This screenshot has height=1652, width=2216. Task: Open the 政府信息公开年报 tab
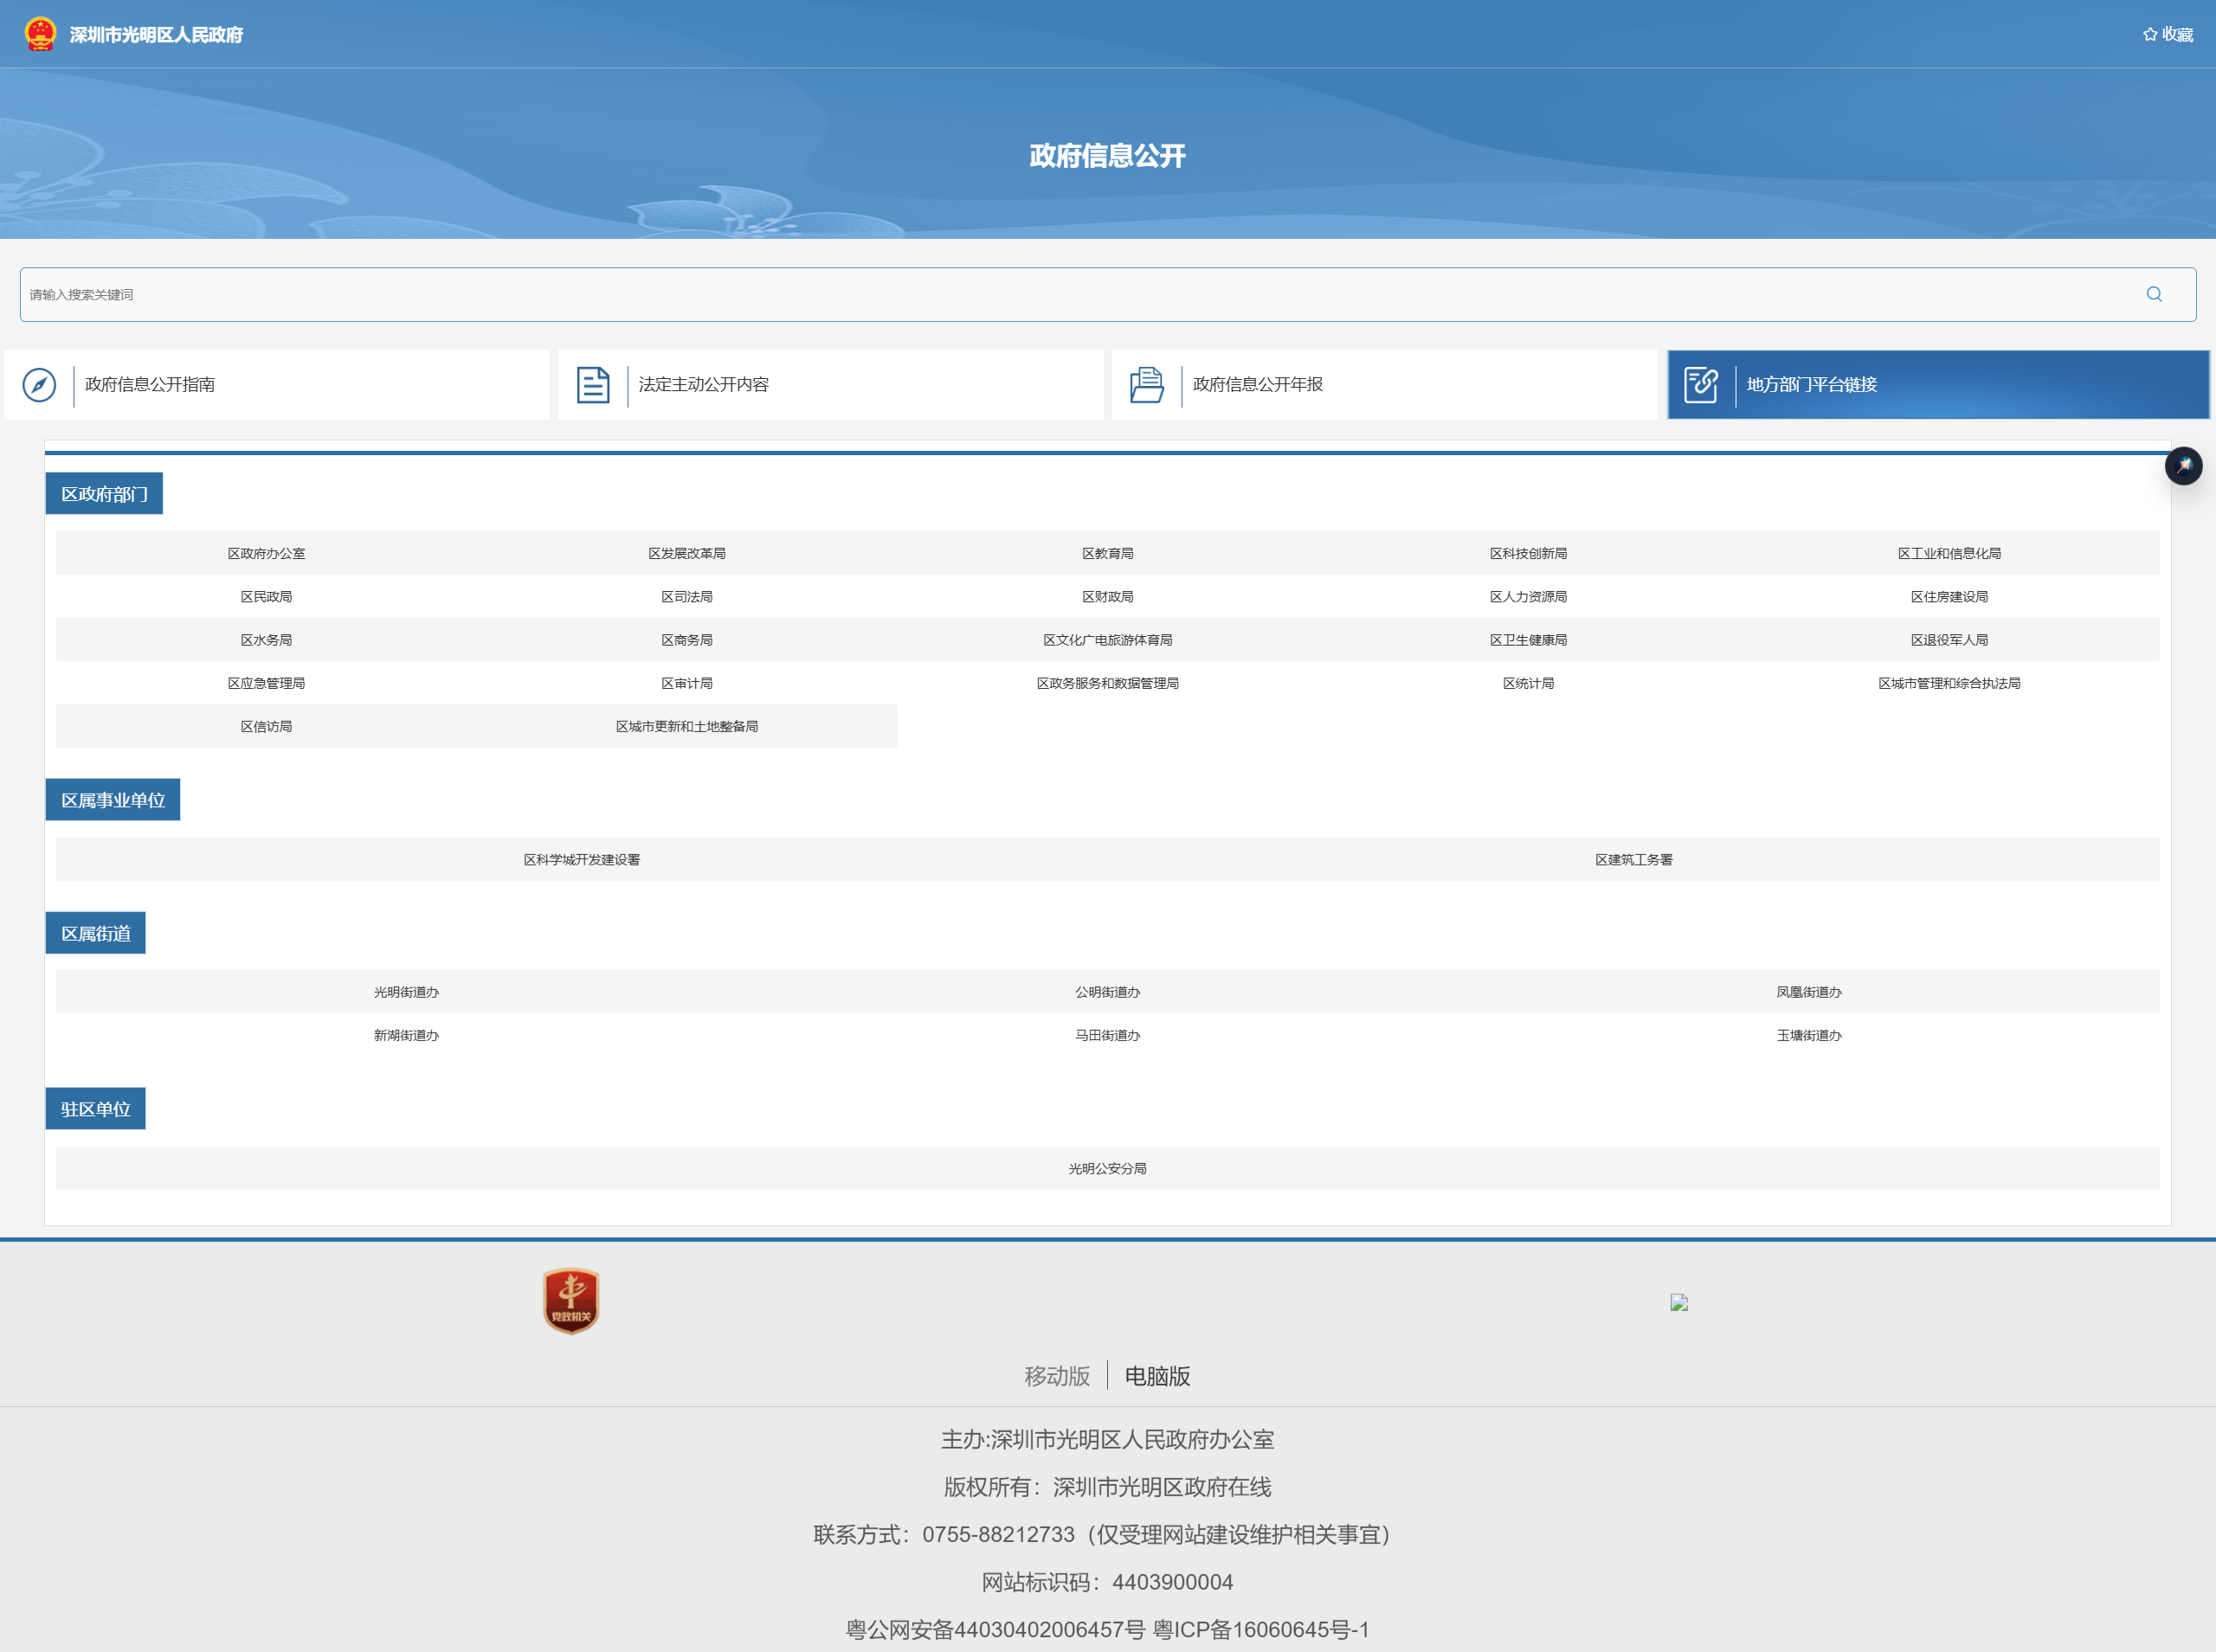pyautogui.click(x=1385, y=385)
